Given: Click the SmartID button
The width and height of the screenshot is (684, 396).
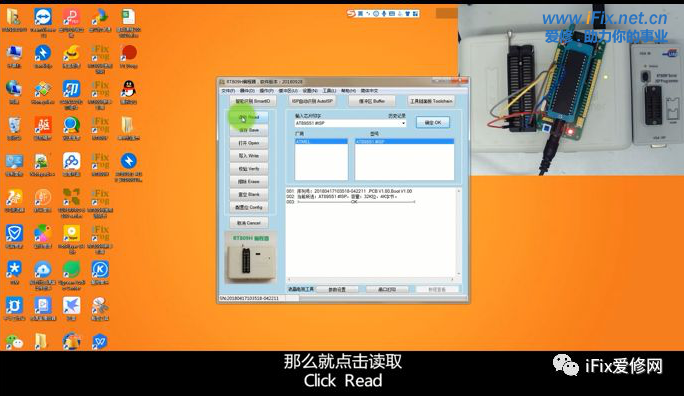Looking at the screenshot, I should [253, 101].
